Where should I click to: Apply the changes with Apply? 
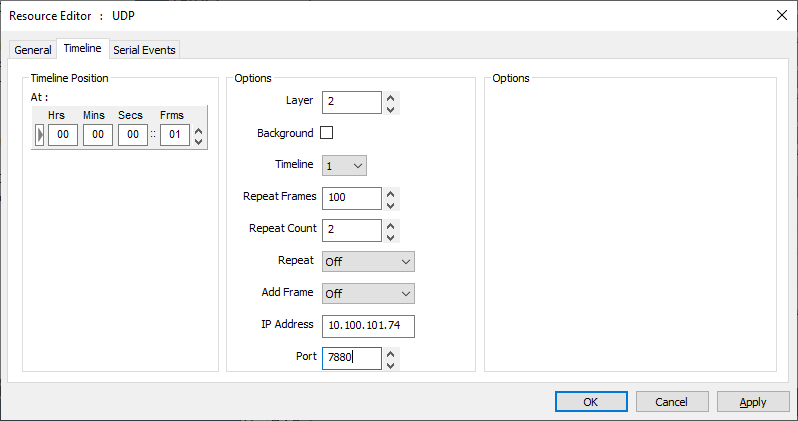click(753, 402)
